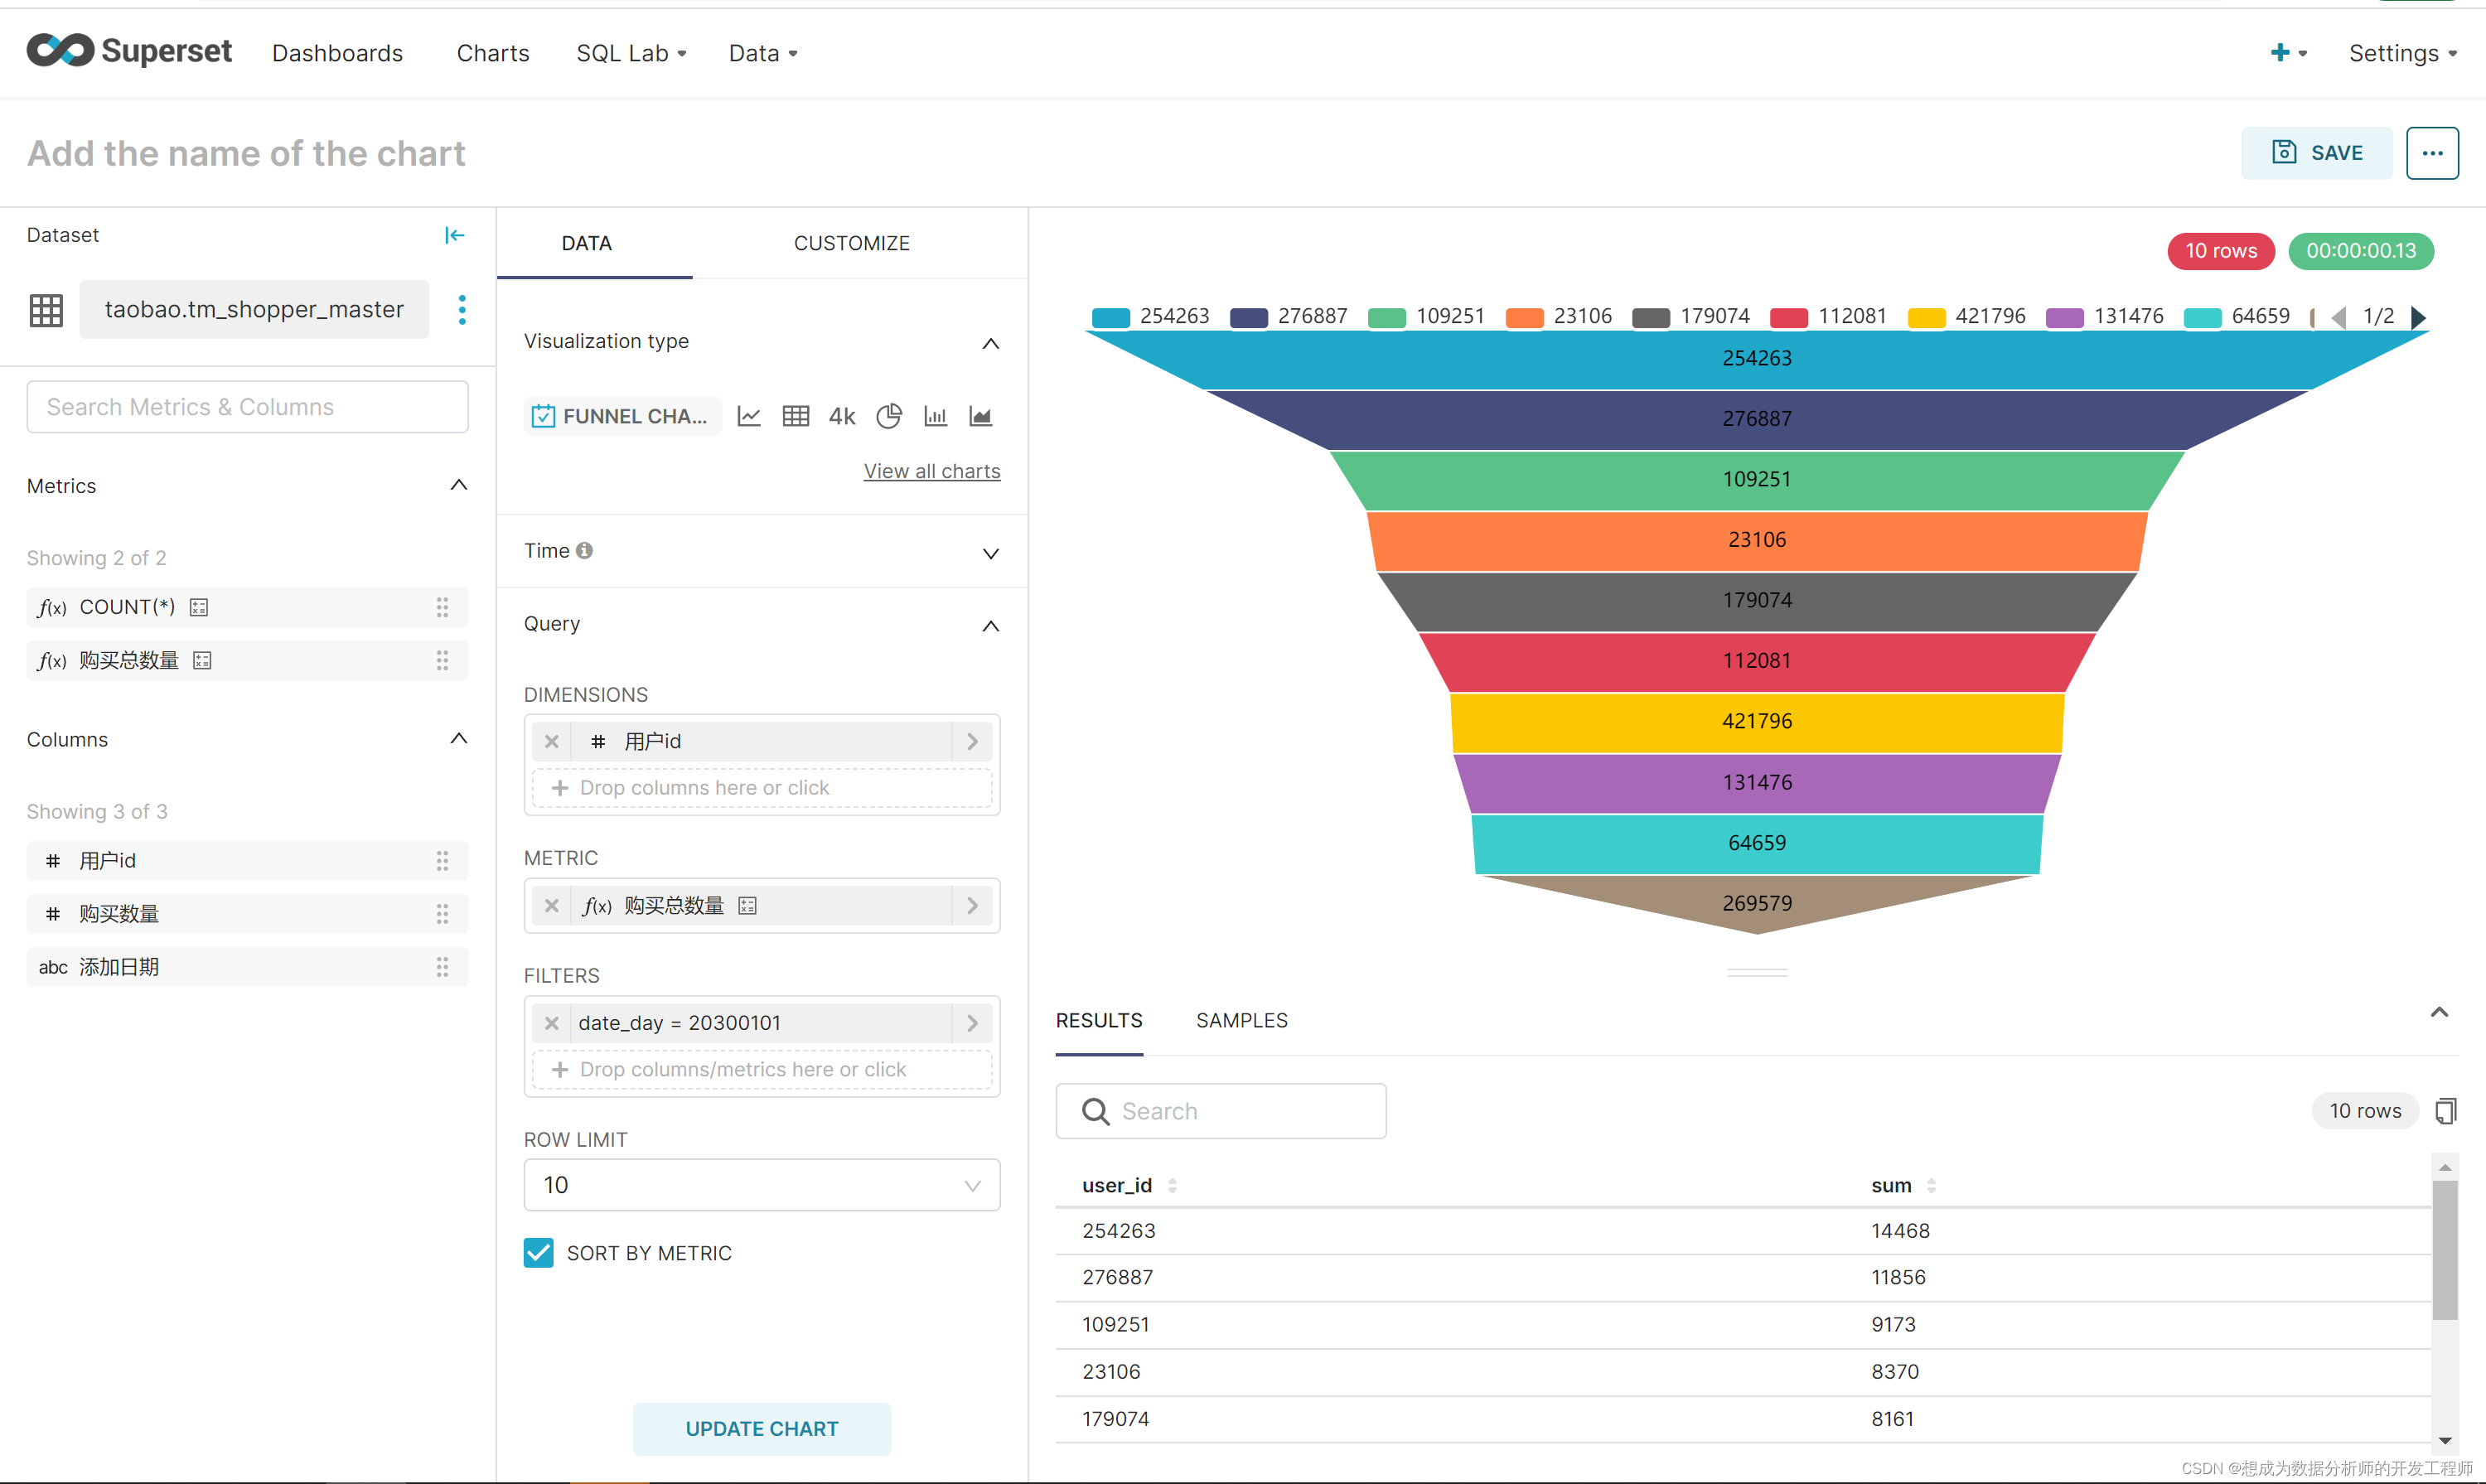
Task: Toggle COUNT(*) metric visibility
Action: point(198,606)
